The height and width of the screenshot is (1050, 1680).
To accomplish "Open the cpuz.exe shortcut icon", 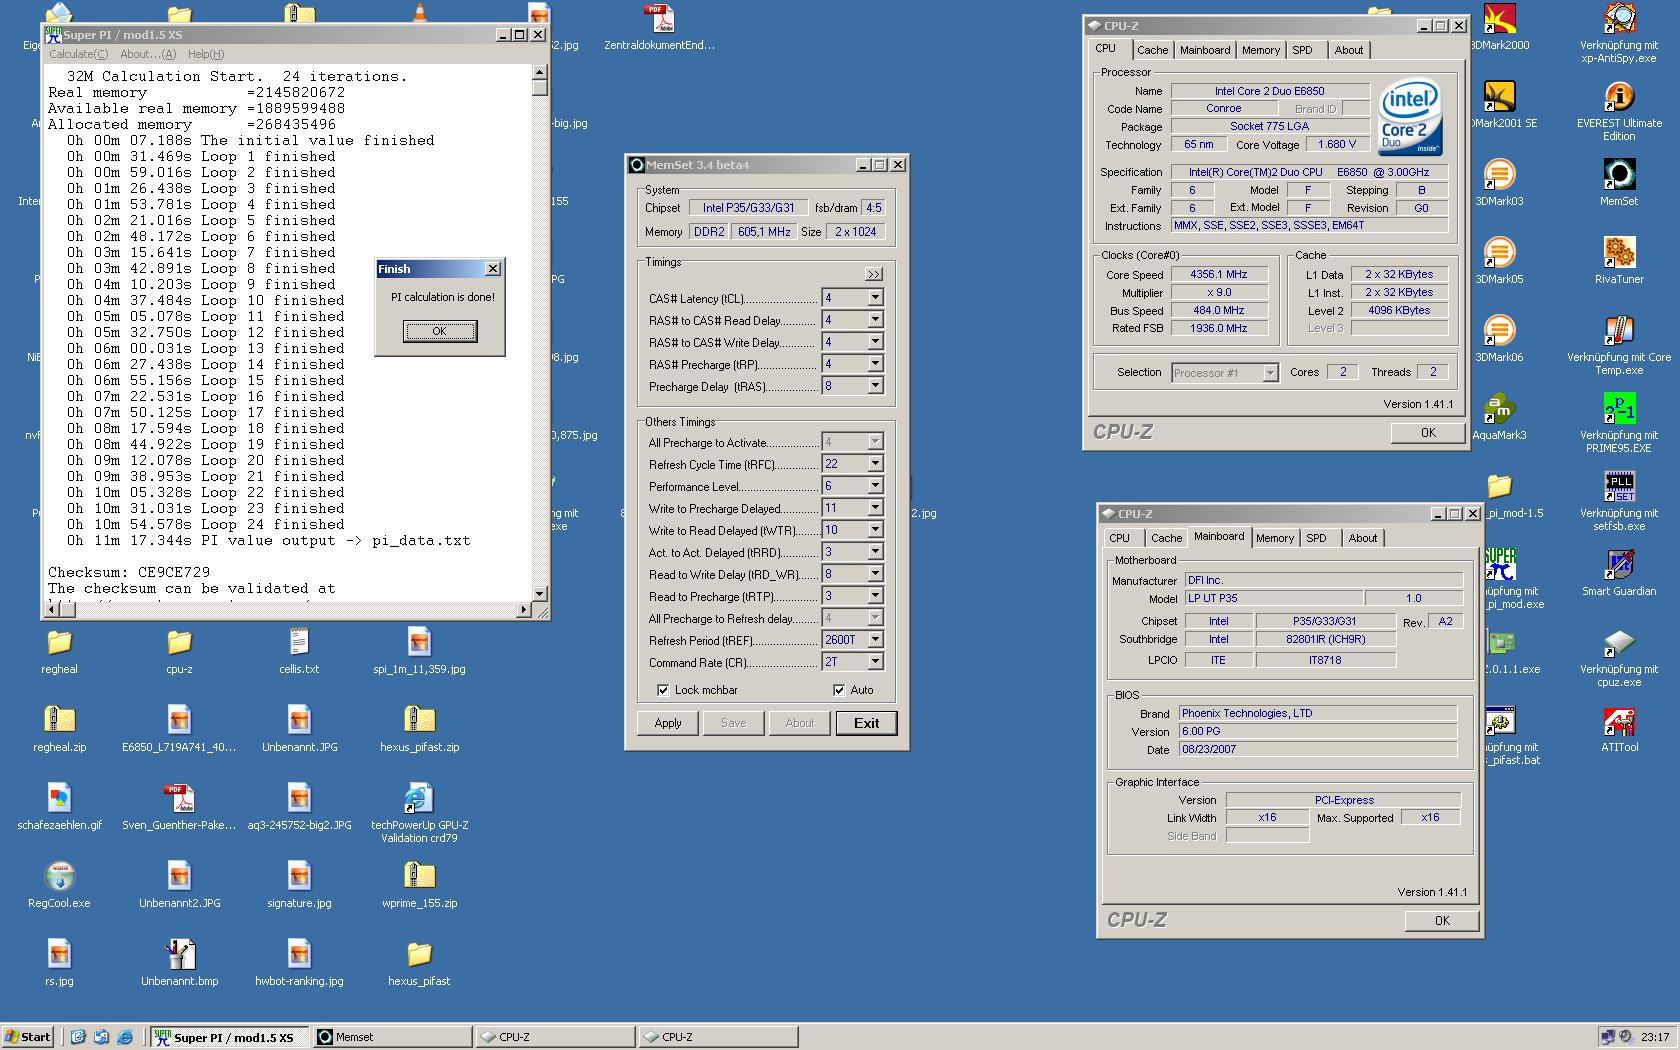I will point(1619,643).
